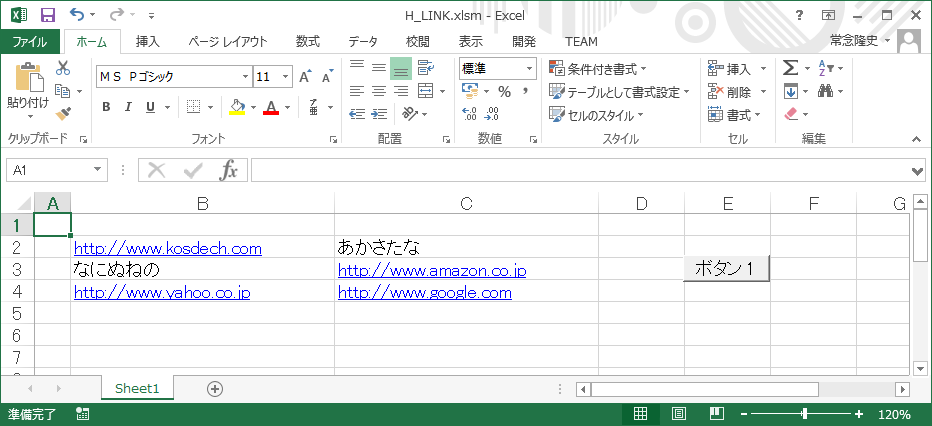The height and width of the screenshot is (426, 932).
Task: Toggle align text right
Action: coord(401,91)
